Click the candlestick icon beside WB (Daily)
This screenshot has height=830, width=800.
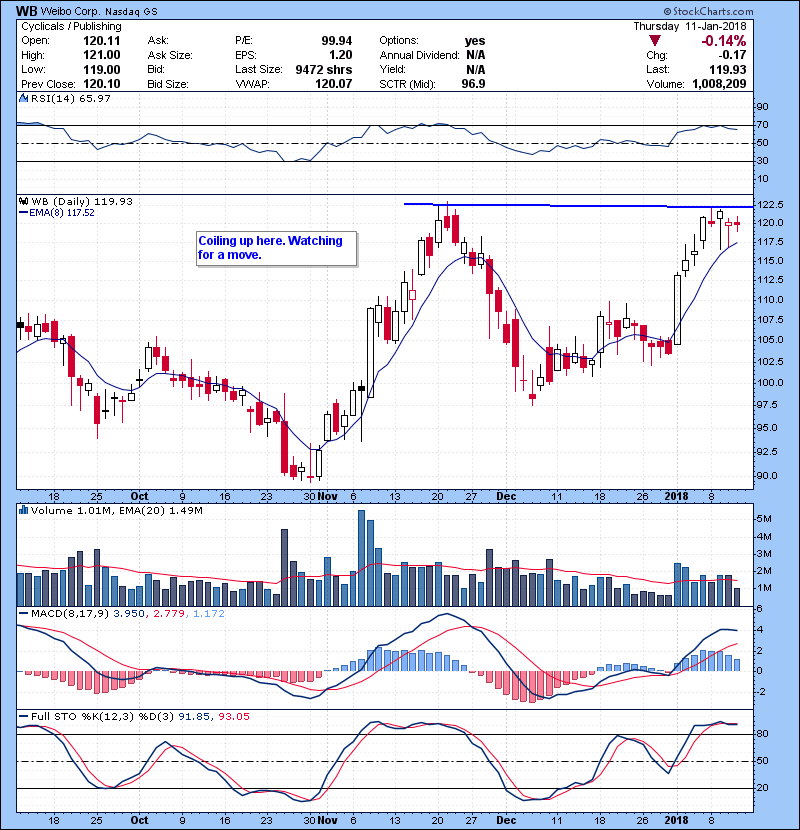pos(23,201)
